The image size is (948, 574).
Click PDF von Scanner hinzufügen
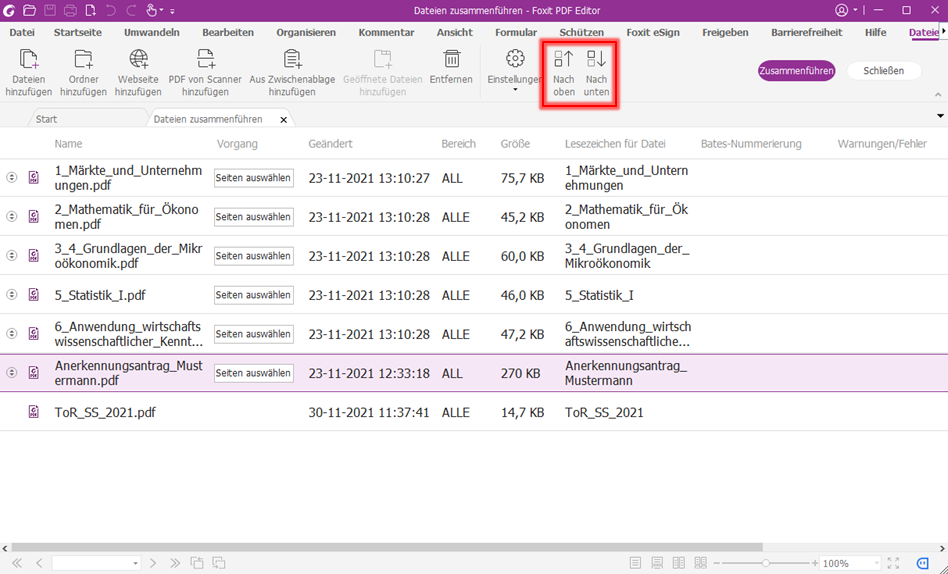[x=205, y=73]
